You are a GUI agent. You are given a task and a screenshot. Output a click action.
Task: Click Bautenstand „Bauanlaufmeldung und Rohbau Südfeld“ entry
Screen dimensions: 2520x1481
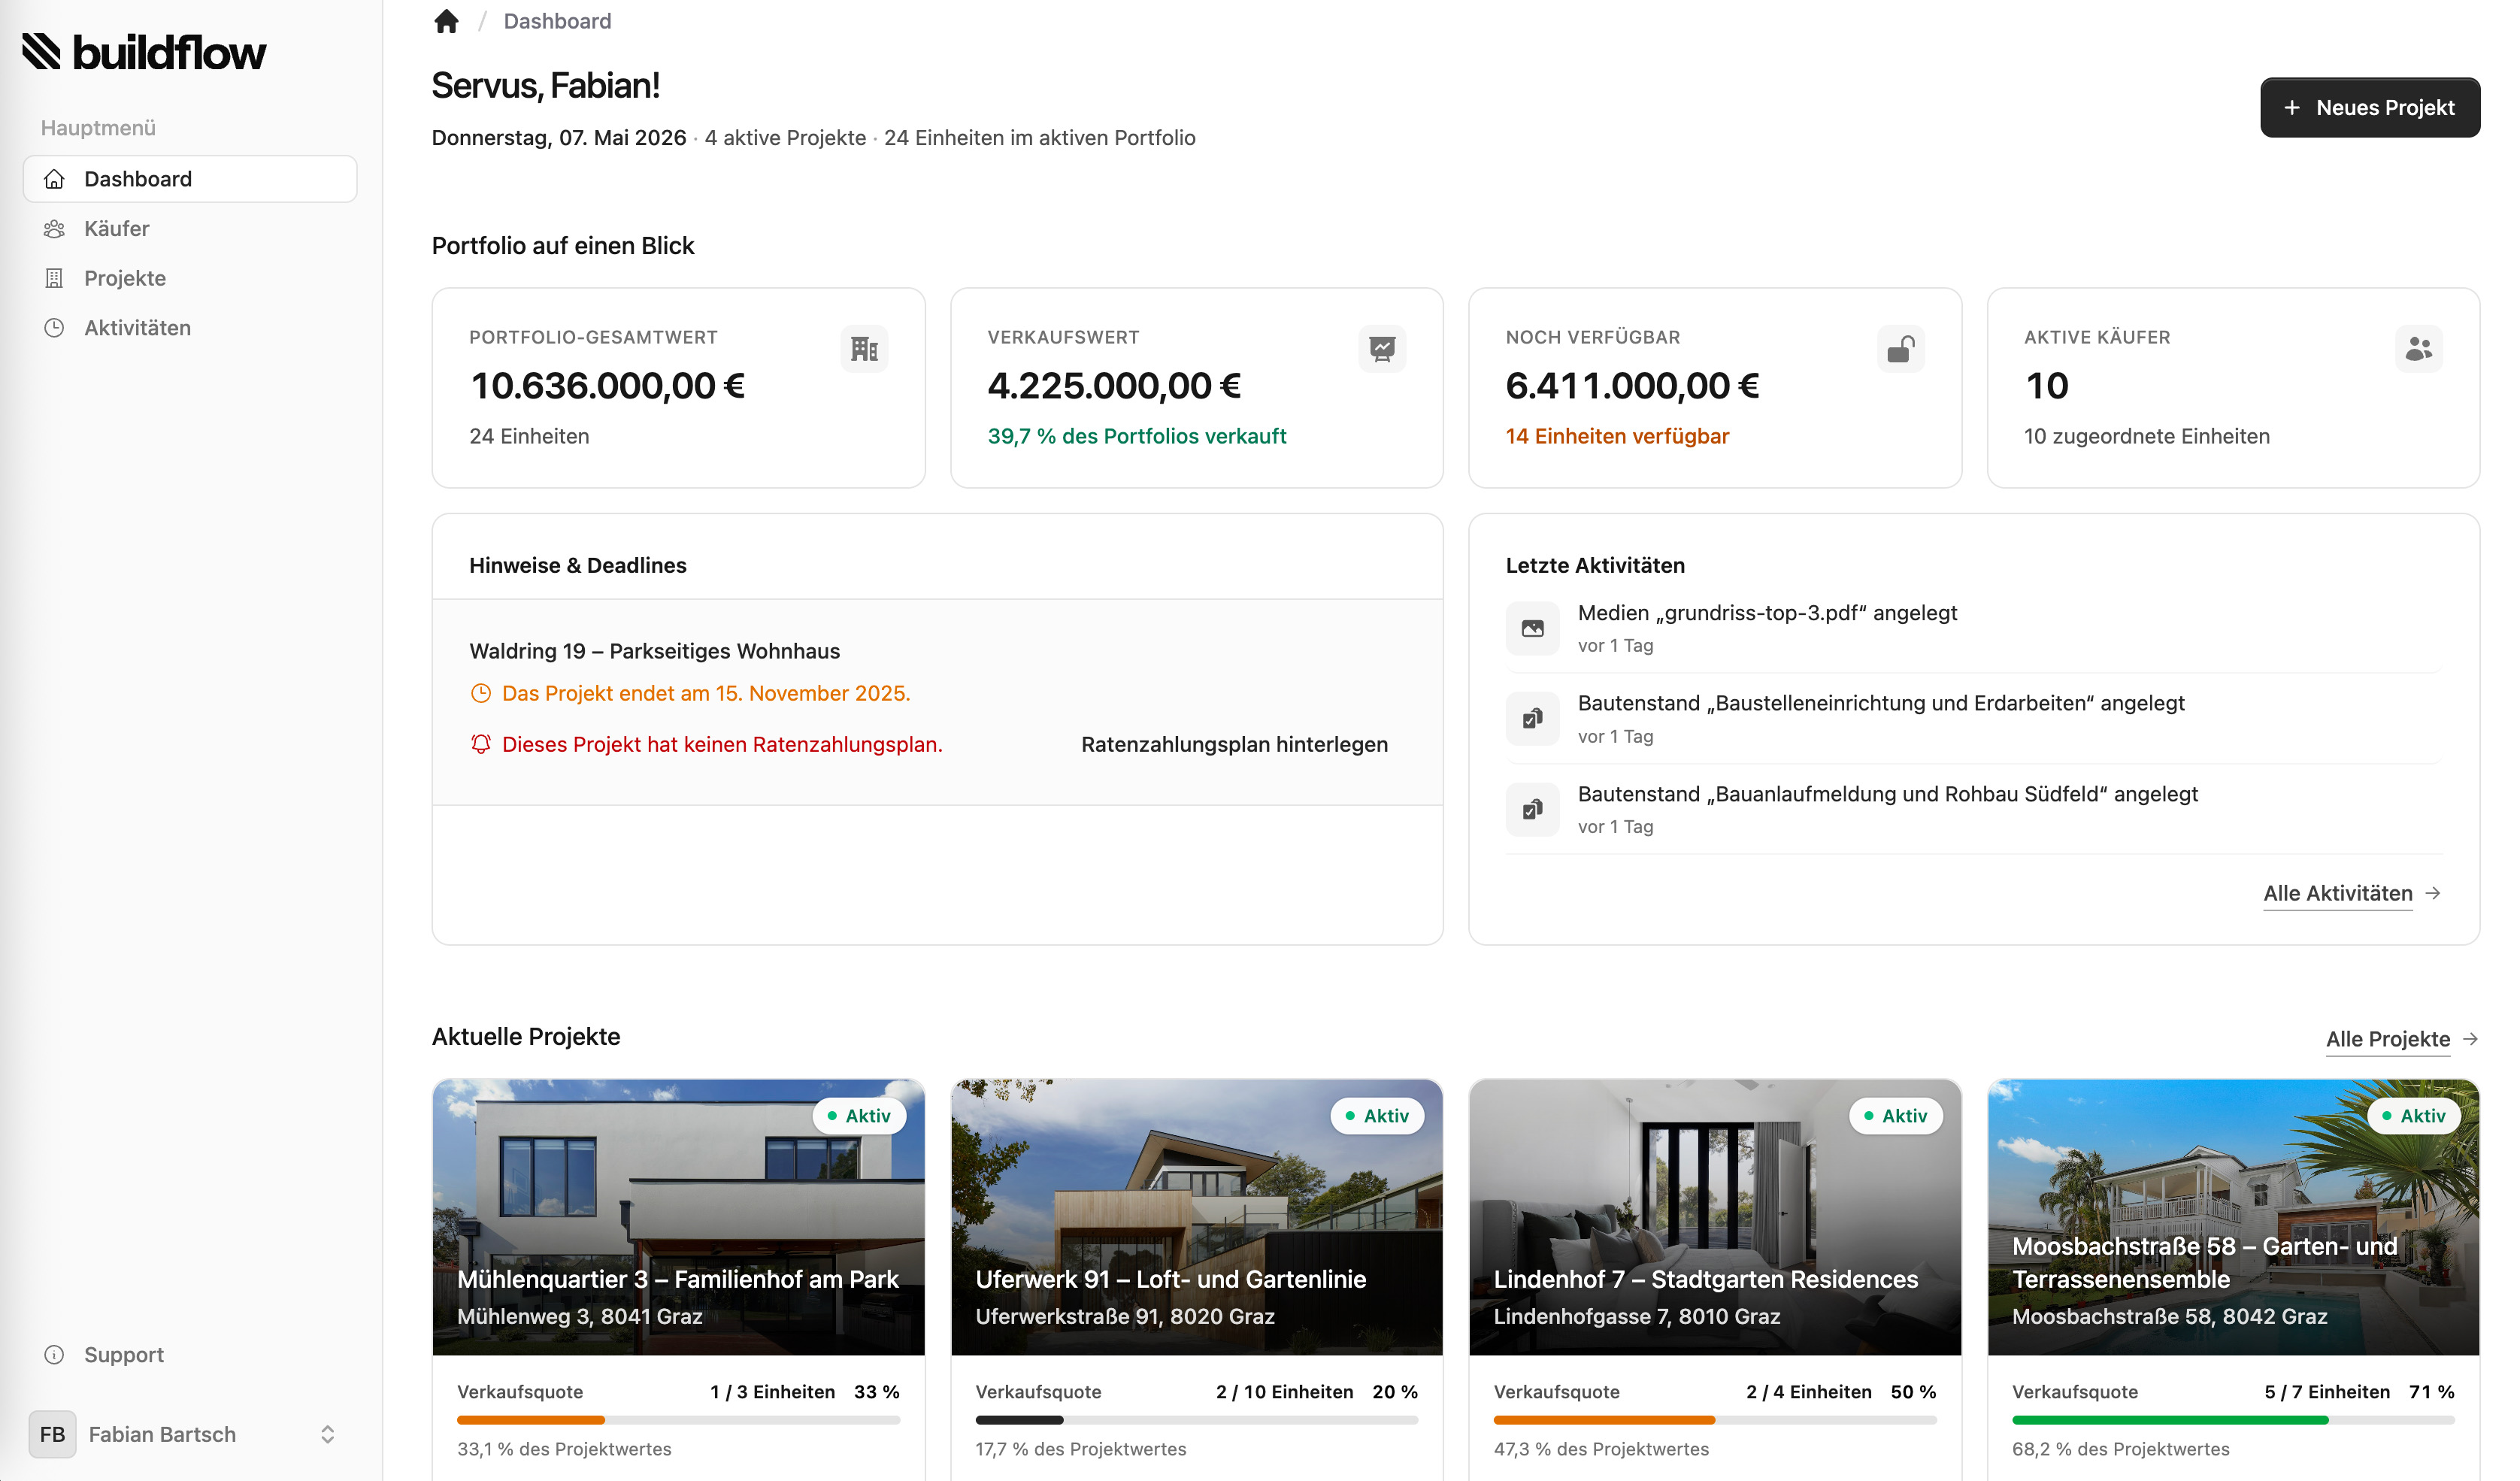pos(1888,794)
